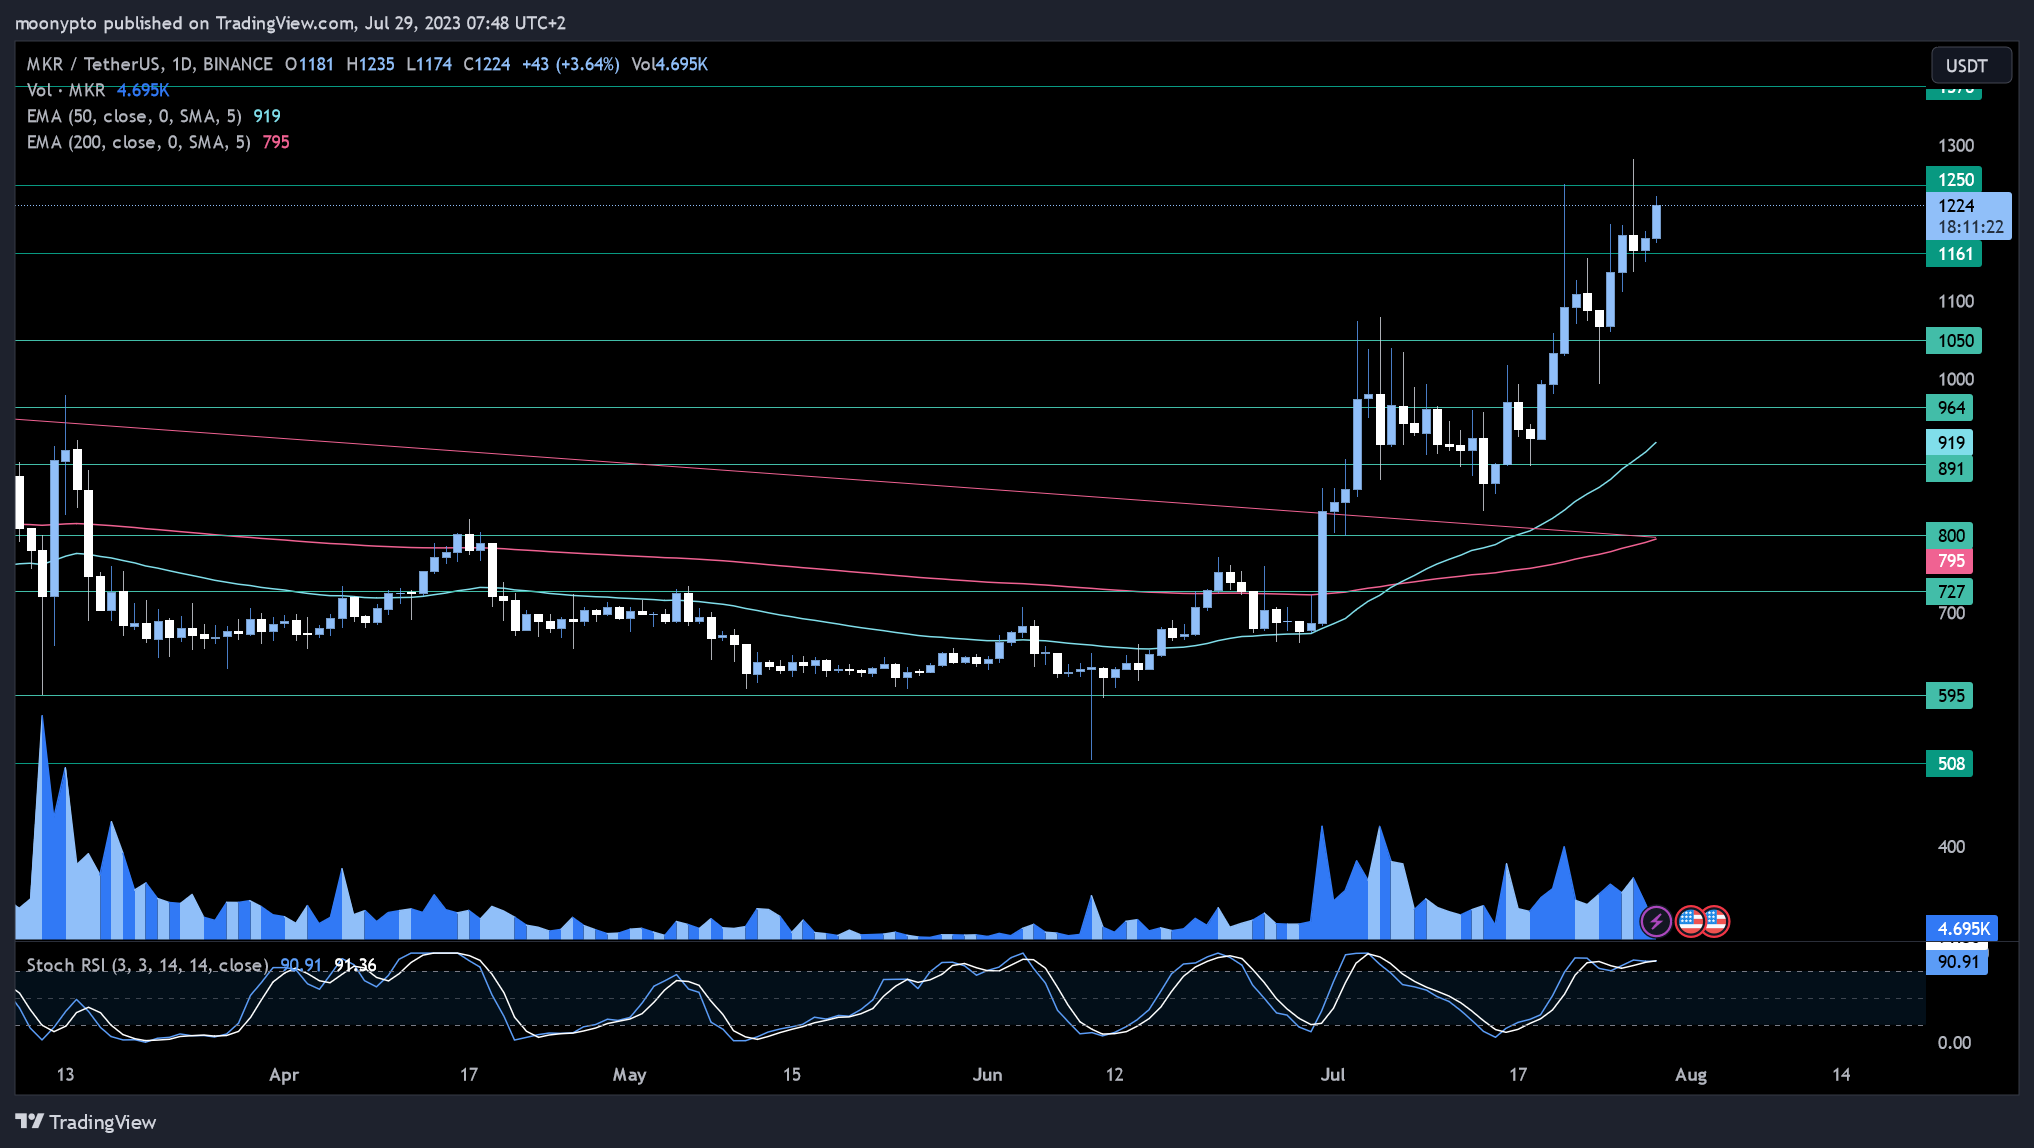Click the May date on time axis

[x=629, y=1075]
